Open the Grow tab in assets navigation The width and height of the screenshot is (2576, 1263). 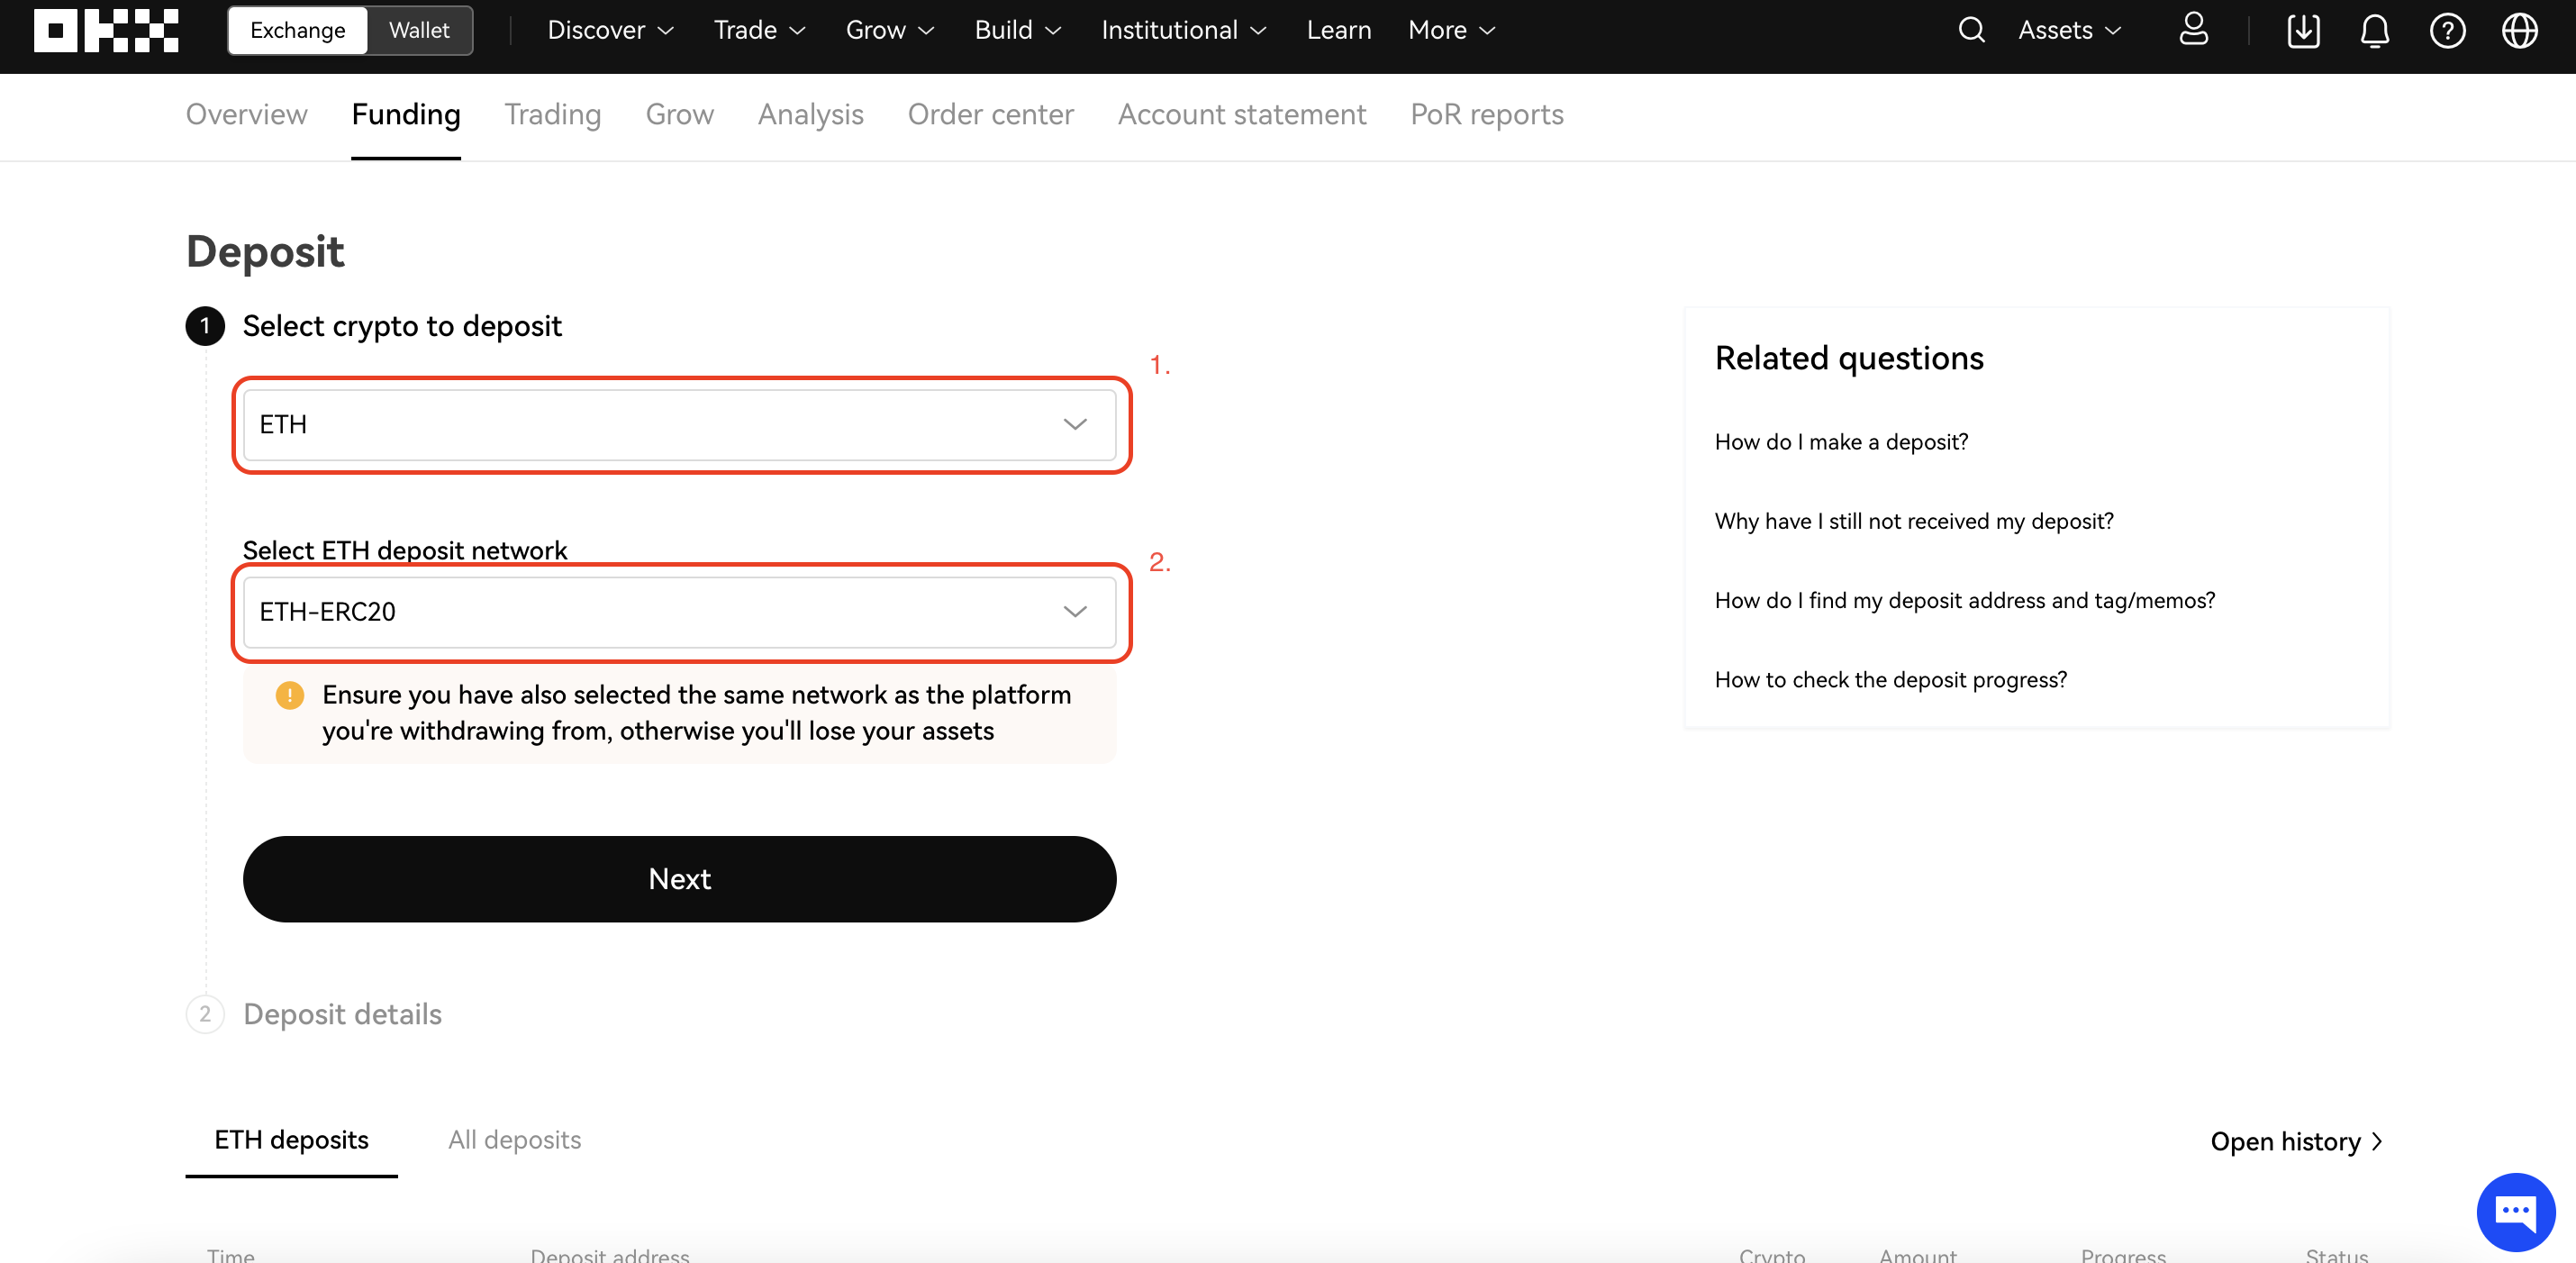pyautogui.click(x=680, y=114)
